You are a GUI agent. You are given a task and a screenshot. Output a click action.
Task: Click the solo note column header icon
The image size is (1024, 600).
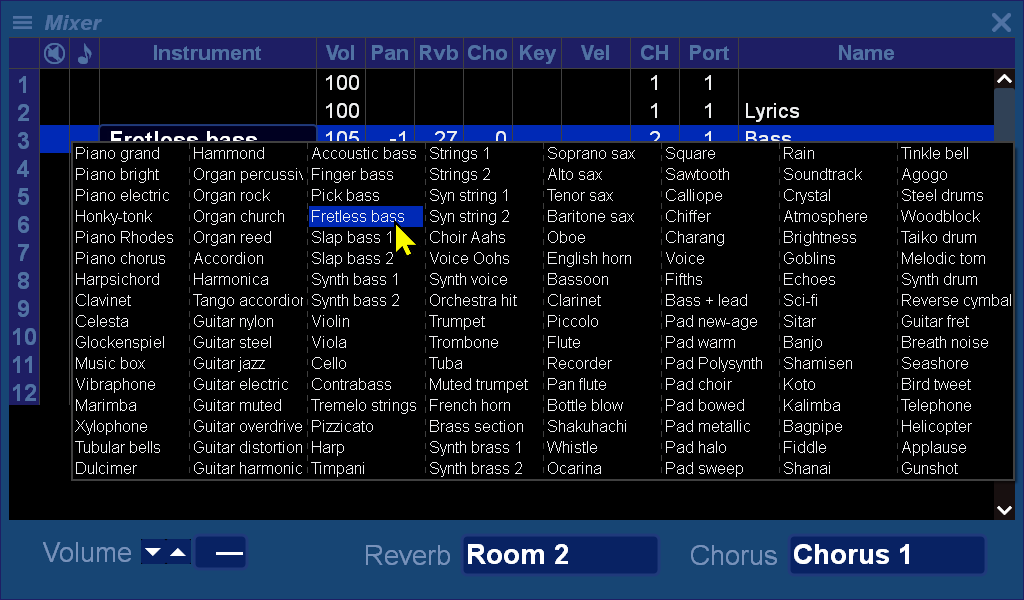[84, 53]
